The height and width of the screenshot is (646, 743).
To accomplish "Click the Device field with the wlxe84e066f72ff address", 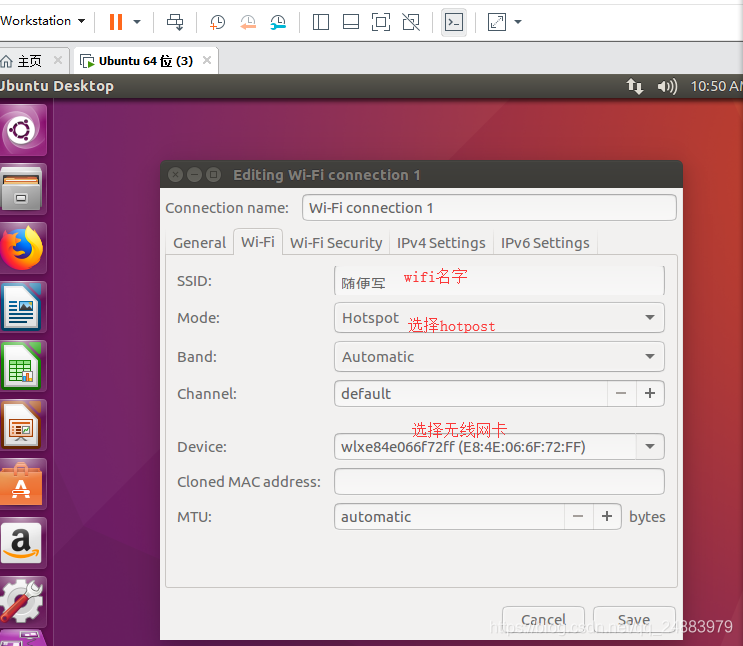I will (485, 446).
